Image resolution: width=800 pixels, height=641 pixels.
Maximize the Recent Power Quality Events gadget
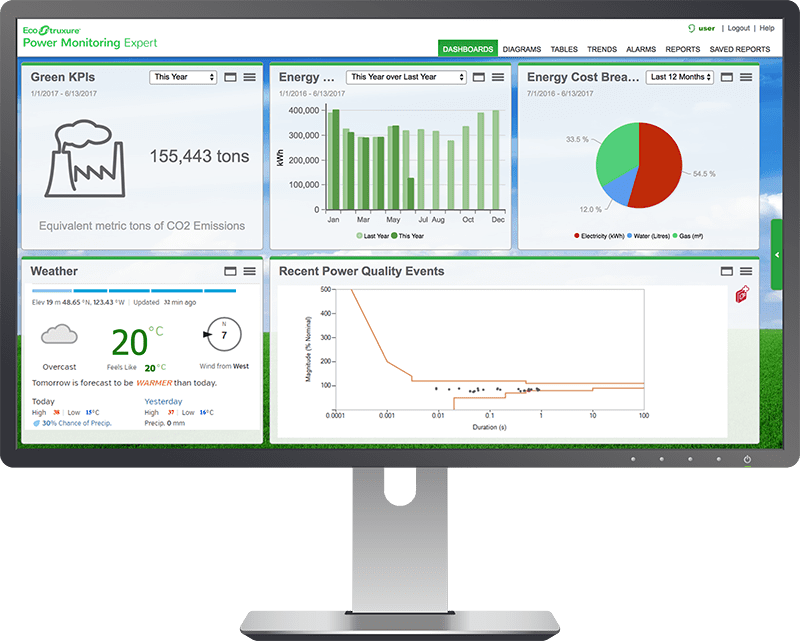(x=727, y=271)
